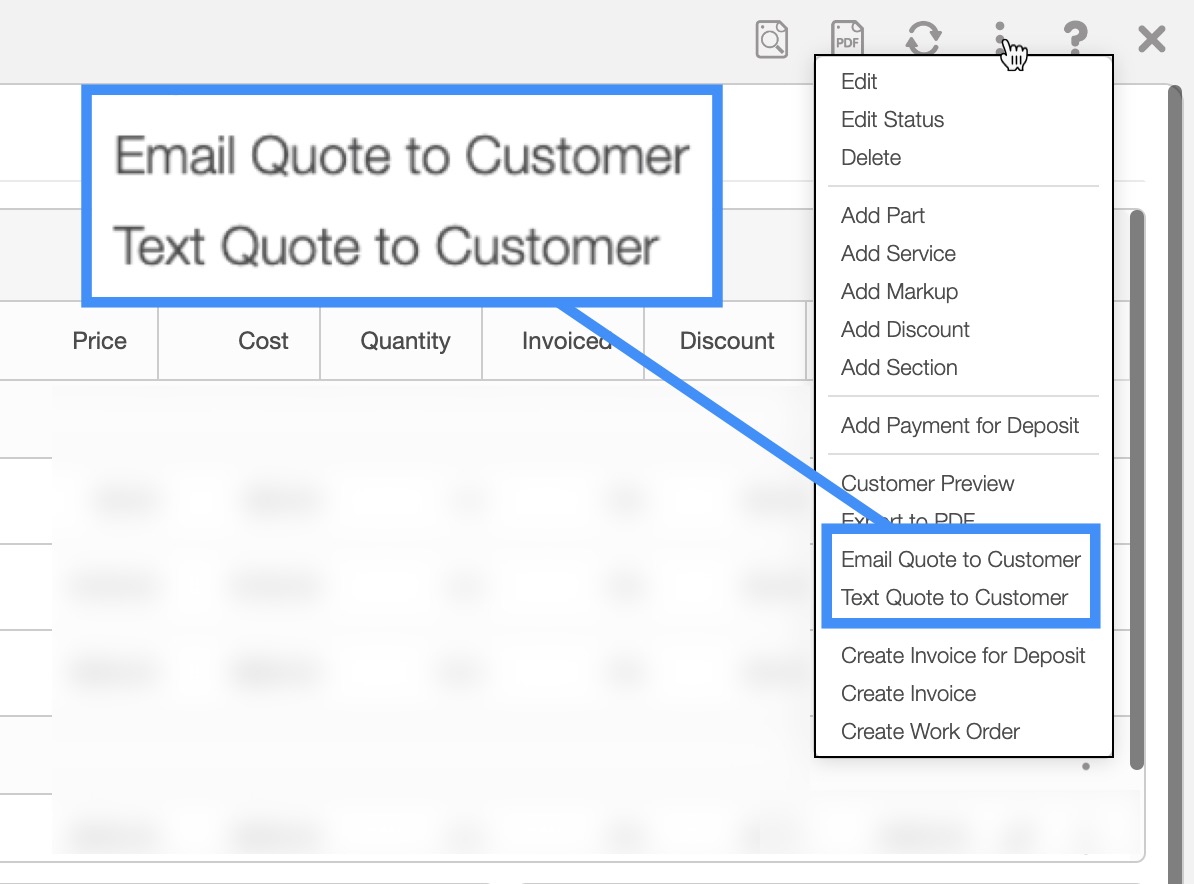Click the PDF export icon
Screen dimensions: 1194x884
click(x=847, y=39)
